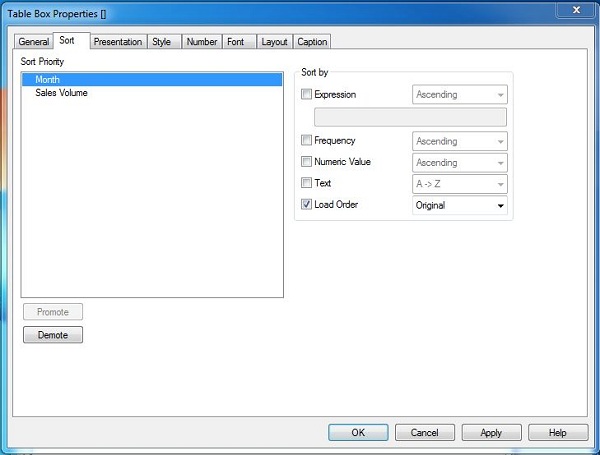The width and height of the screenshot is (600, 455).
Task: Close the Table Box Properties dialog
Action: [x=575, y=9]
